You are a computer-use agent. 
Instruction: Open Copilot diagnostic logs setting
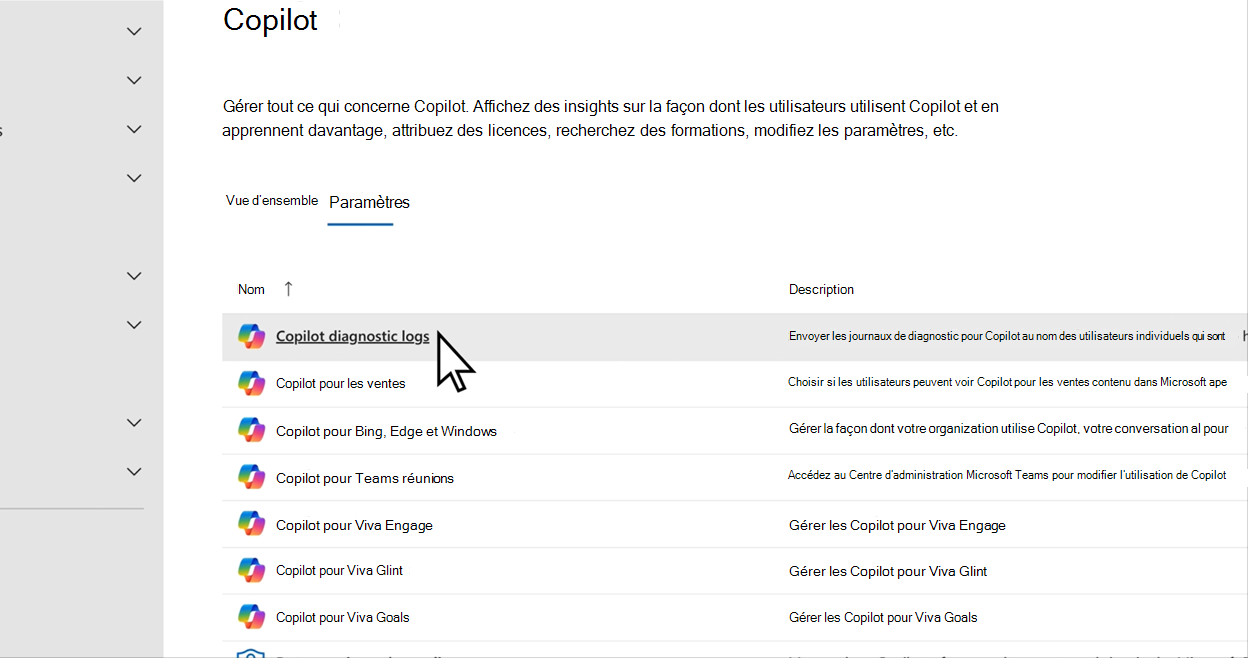(352, 336)
